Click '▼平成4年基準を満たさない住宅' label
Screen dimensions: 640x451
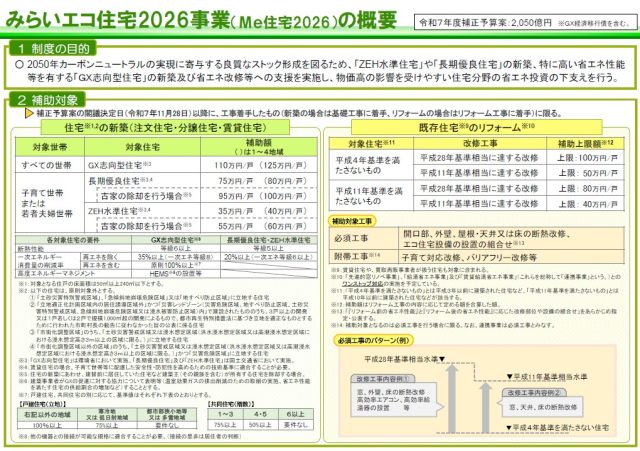[x=558, y=427]
